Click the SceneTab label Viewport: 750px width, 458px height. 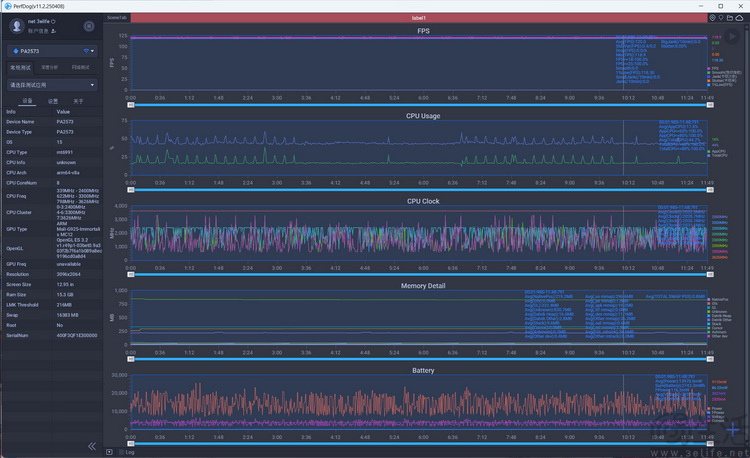[x=117, y=18]
